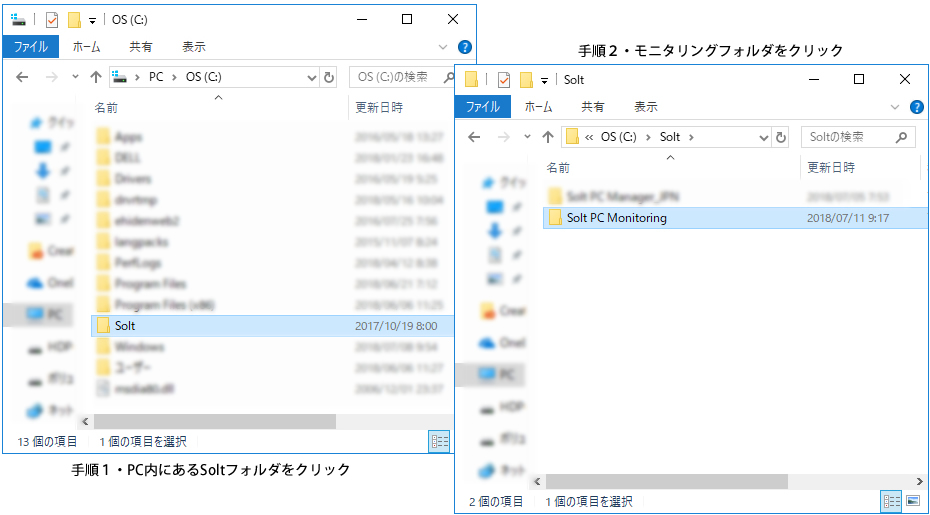Click the Soltの検索 search box
This screenshot has width=930, height=515.
pos(856,137)
